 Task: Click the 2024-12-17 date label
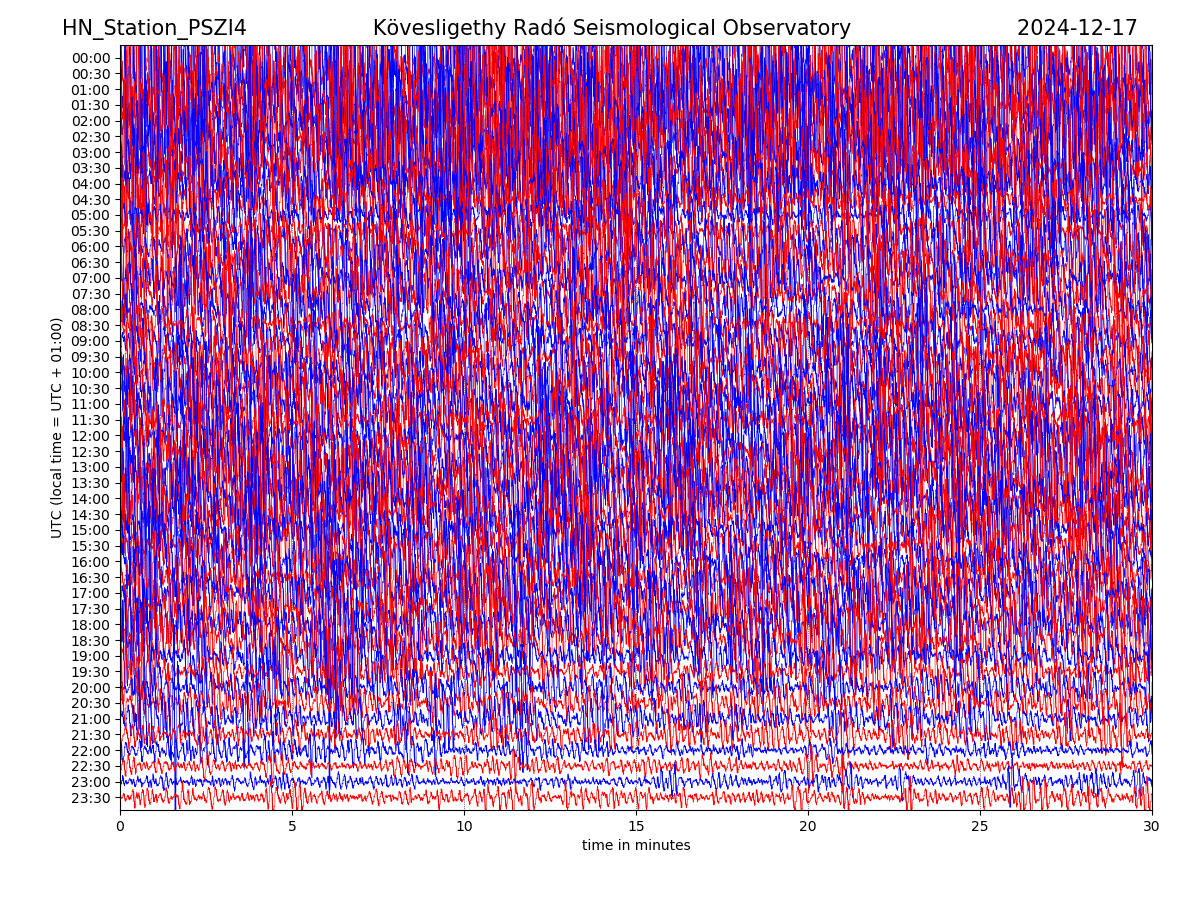[1076, 28]
